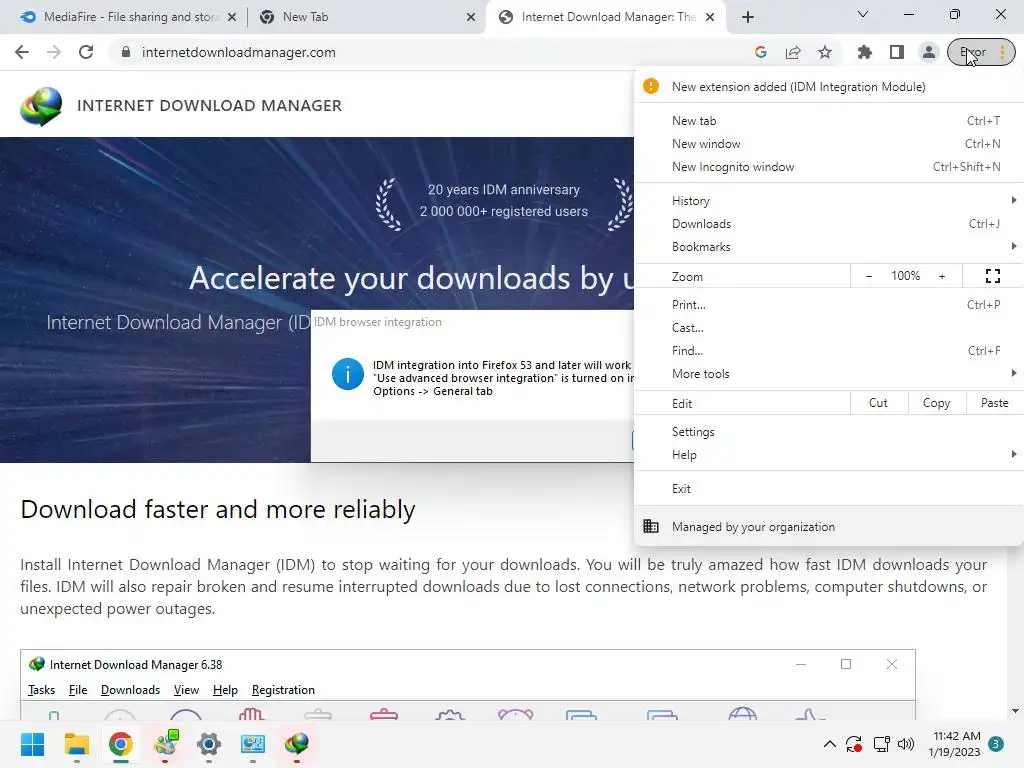The width and height of the screenshot is (1024, 768).
Task: Expand the More tools submenu
Action: coord(829,374)
